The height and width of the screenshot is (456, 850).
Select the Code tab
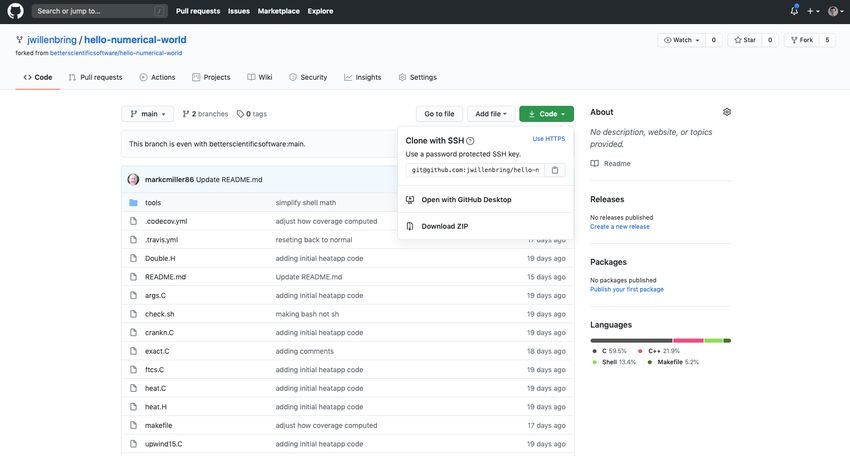click(38, 77)
